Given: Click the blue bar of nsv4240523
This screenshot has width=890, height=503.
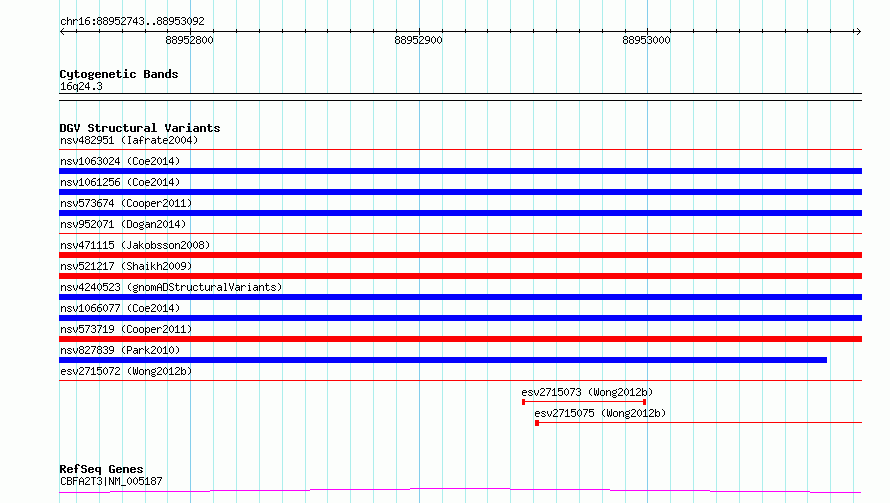Looking at the screenshot, I should point(460,297).
